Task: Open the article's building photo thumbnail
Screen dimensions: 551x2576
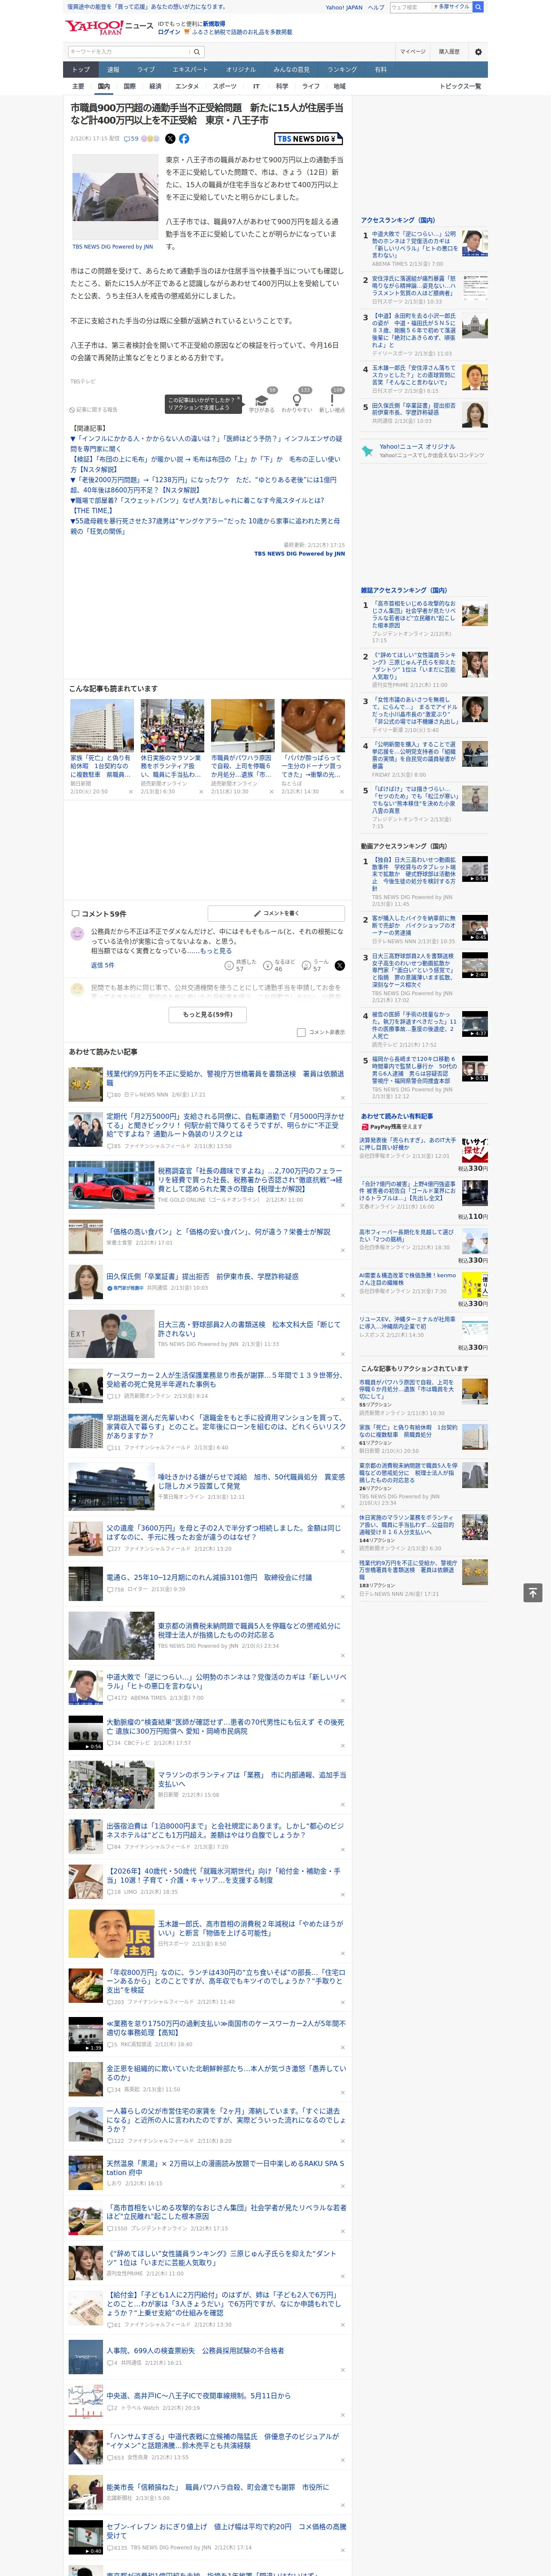Action: [x=114, y=197]
